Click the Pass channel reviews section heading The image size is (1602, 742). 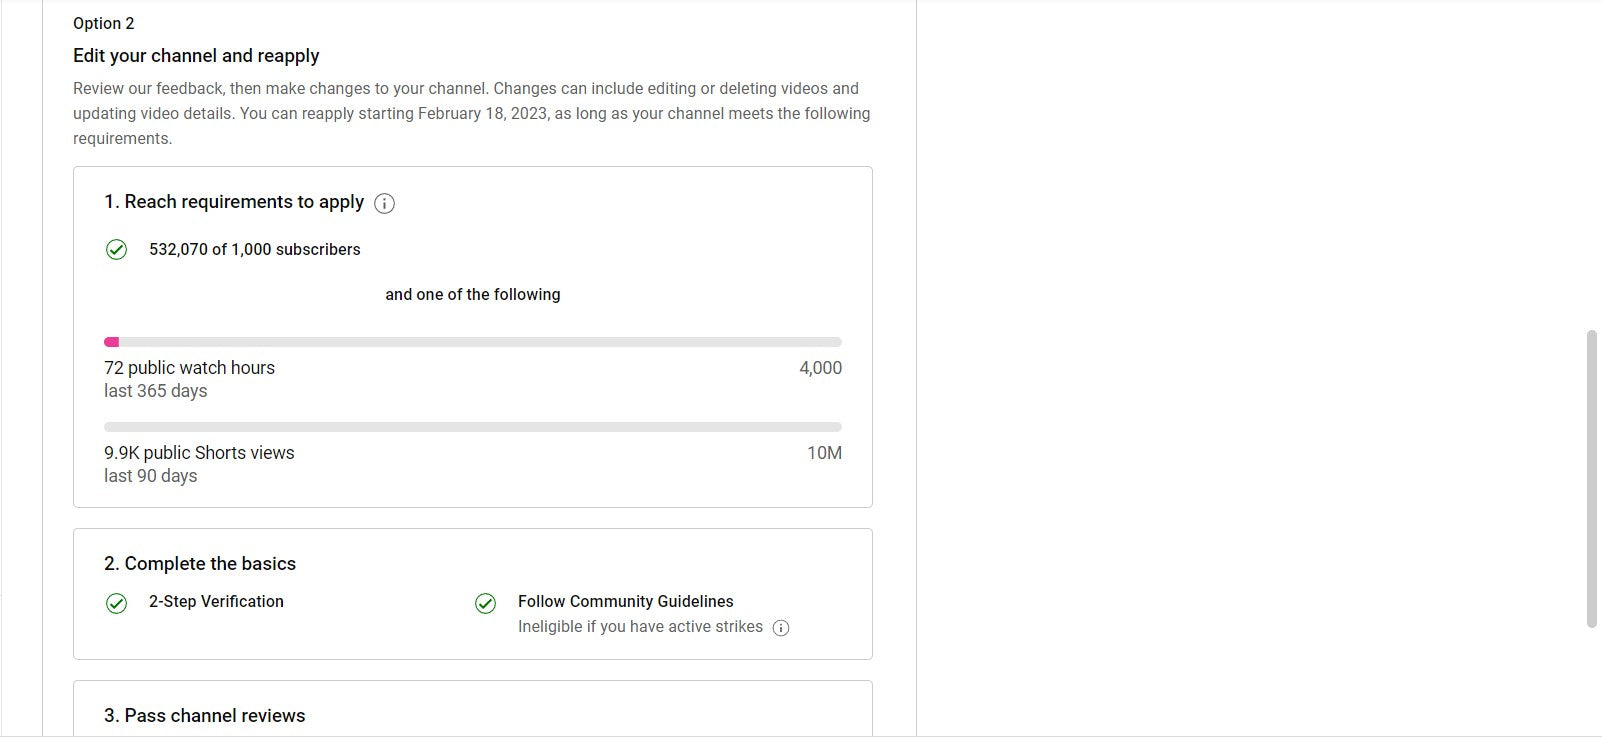pyautogui.click(x=204, y=715)
